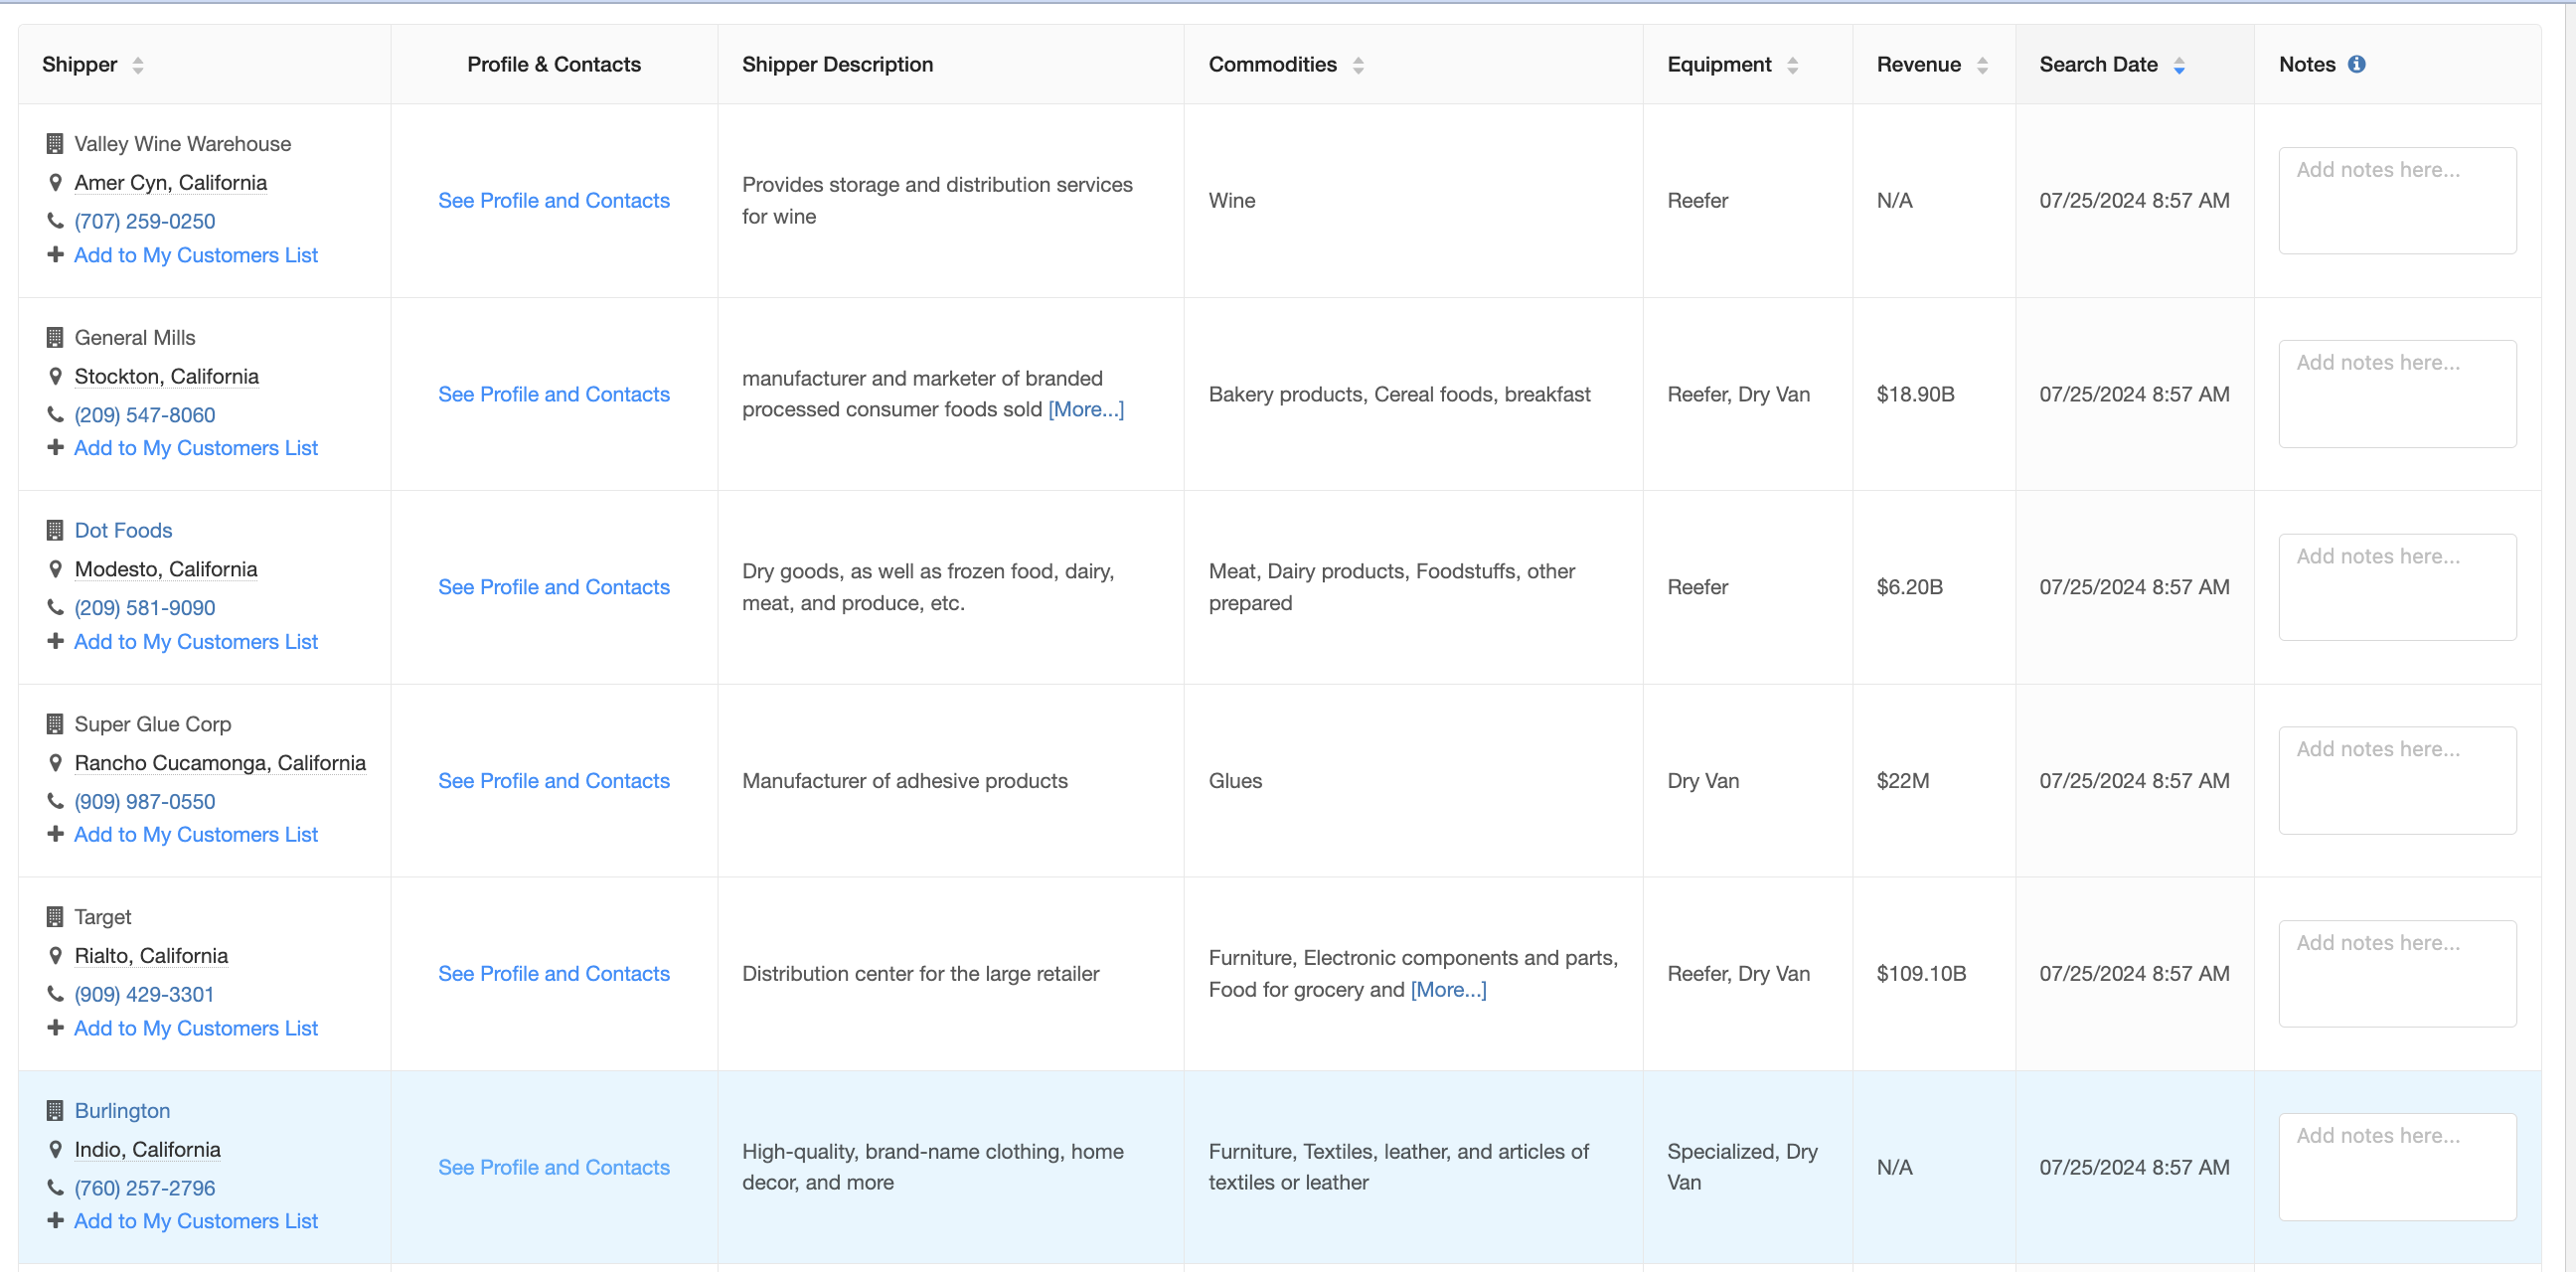Add Burlington to My Customers List
Image resolution: width=2576 pixels, height=1272 pixels.
pos(196,1221)
